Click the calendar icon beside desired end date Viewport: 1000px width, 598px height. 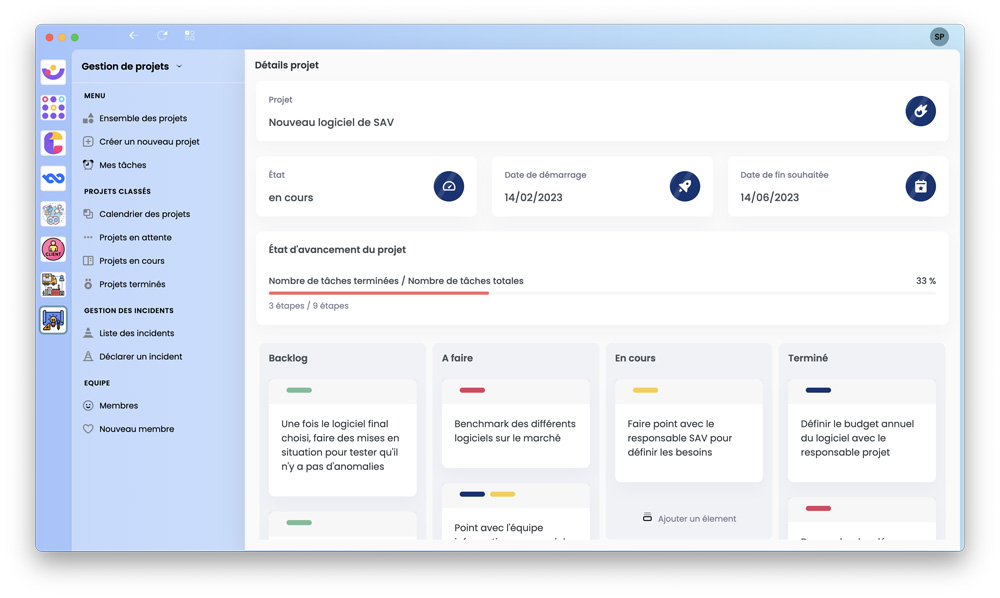920,186
